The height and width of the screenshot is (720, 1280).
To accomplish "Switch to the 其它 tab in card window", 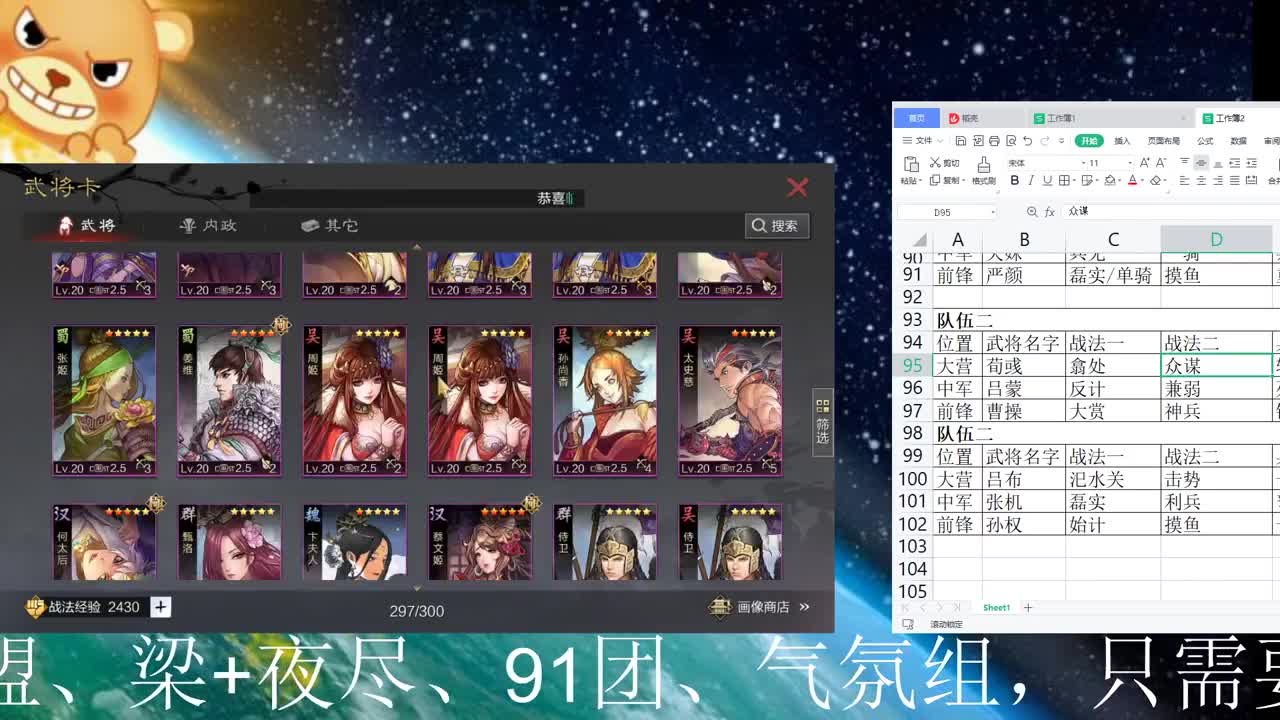I will click(330, 225).
